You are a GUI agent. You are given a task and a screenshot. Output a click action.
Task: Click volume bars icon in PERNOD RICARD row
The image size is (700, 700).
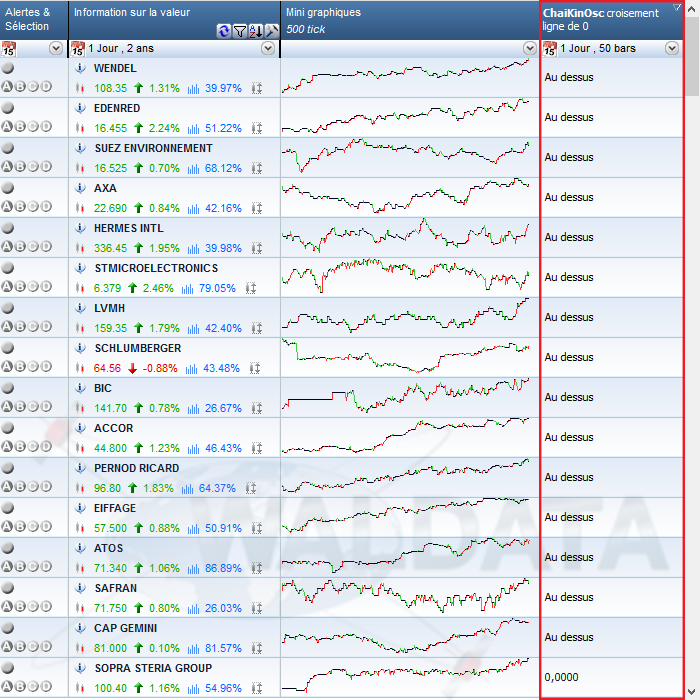(x=188, y=488)
